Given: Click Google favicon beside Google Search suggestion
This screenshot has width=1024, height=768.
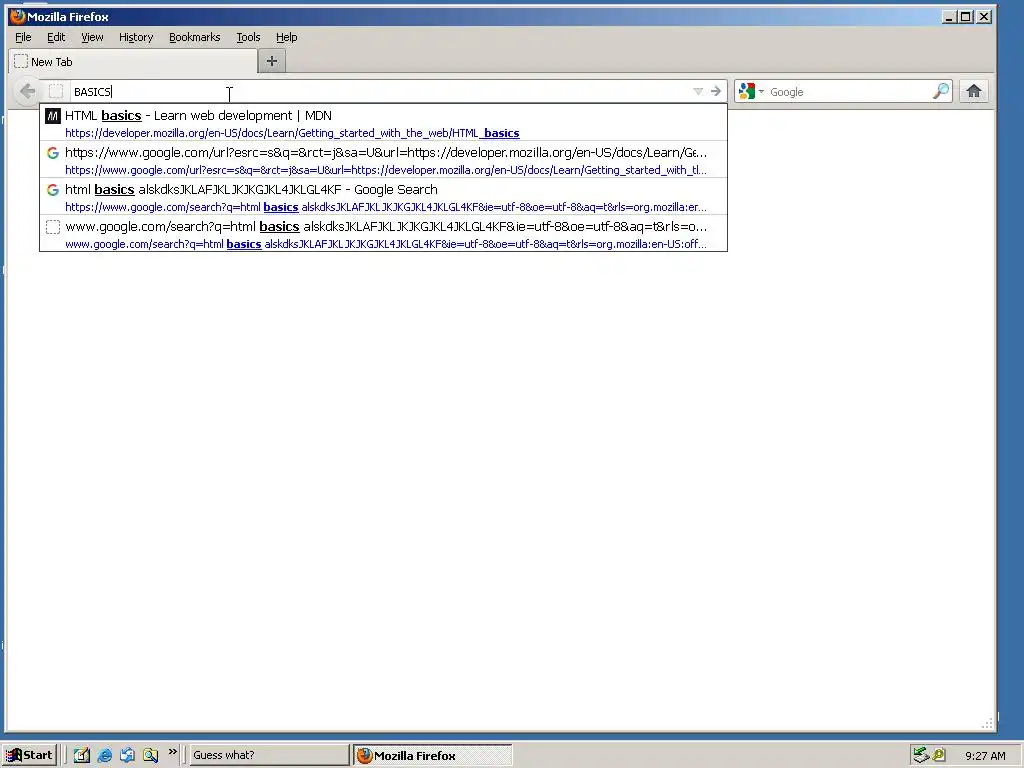Looking at the screenshot, I should click(x=53, y=190).
